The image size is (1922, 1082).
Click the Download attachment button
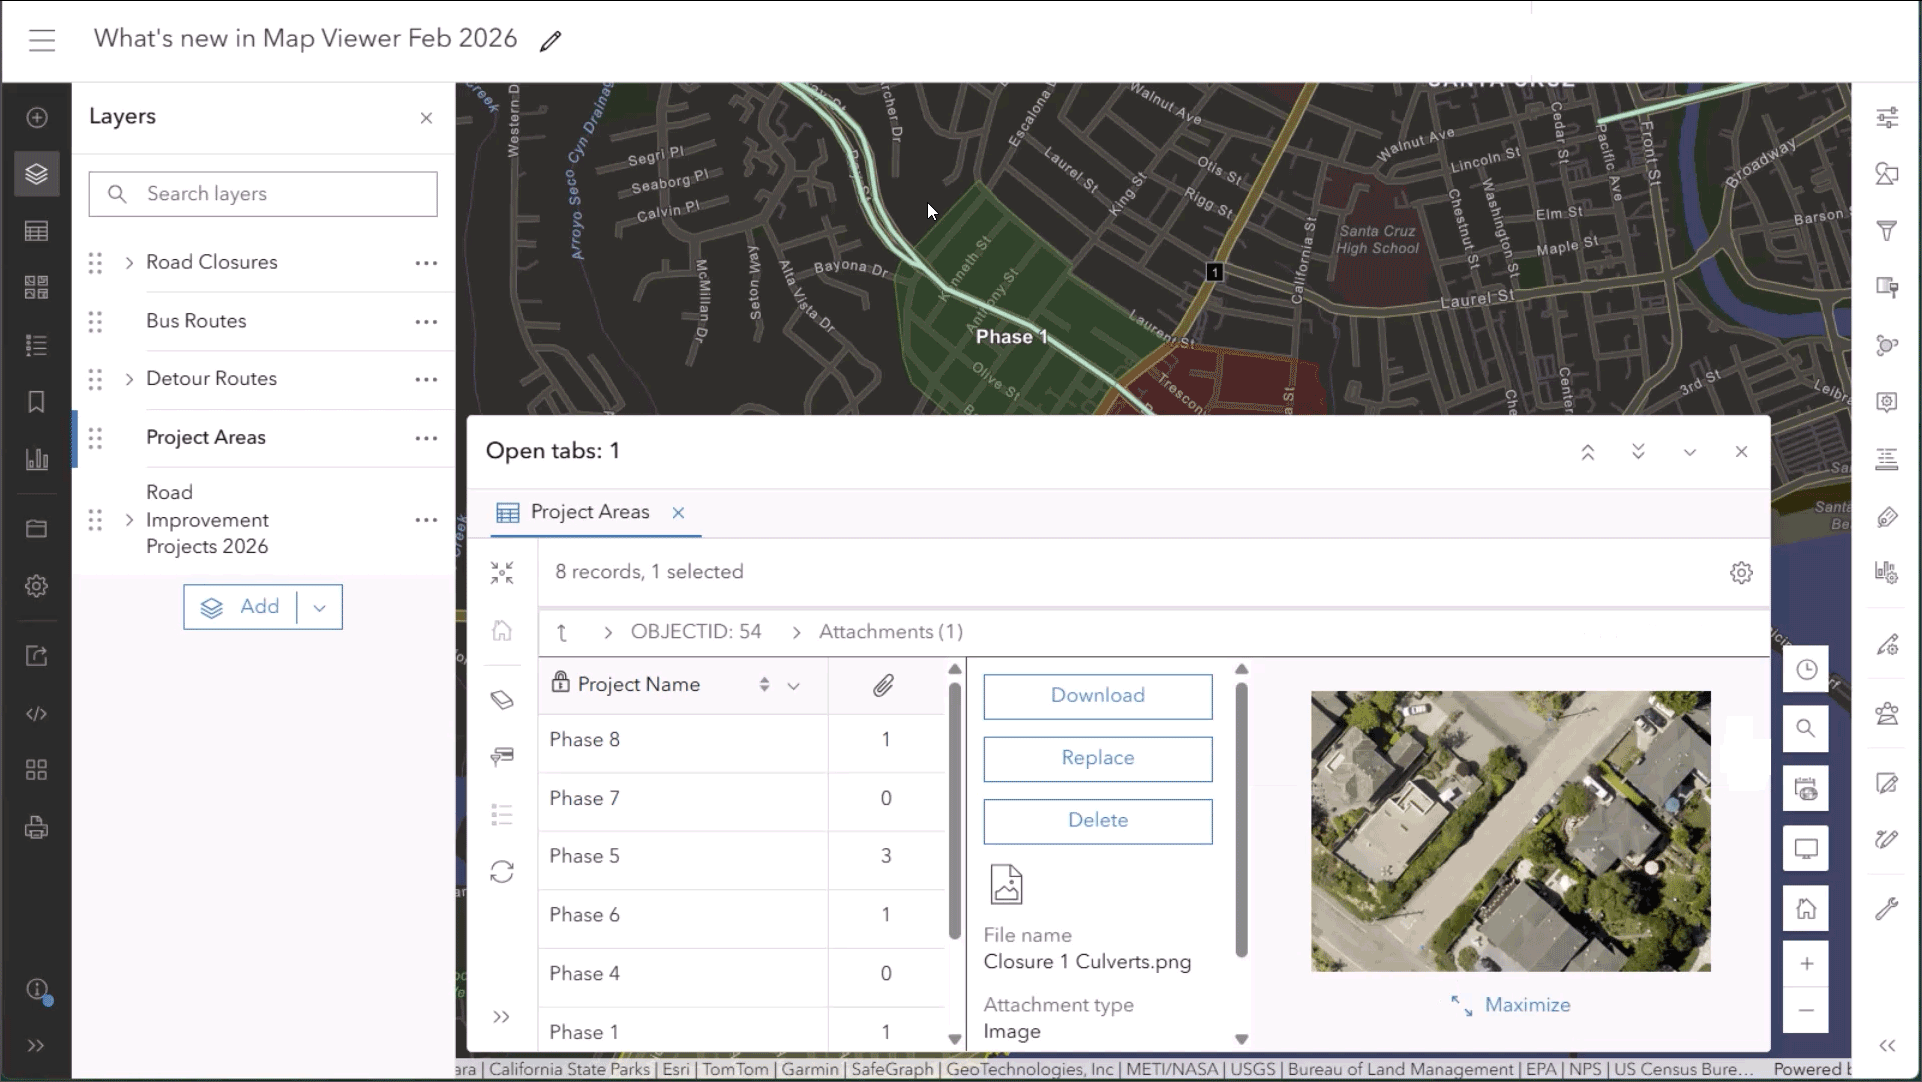pos(1097,696)
